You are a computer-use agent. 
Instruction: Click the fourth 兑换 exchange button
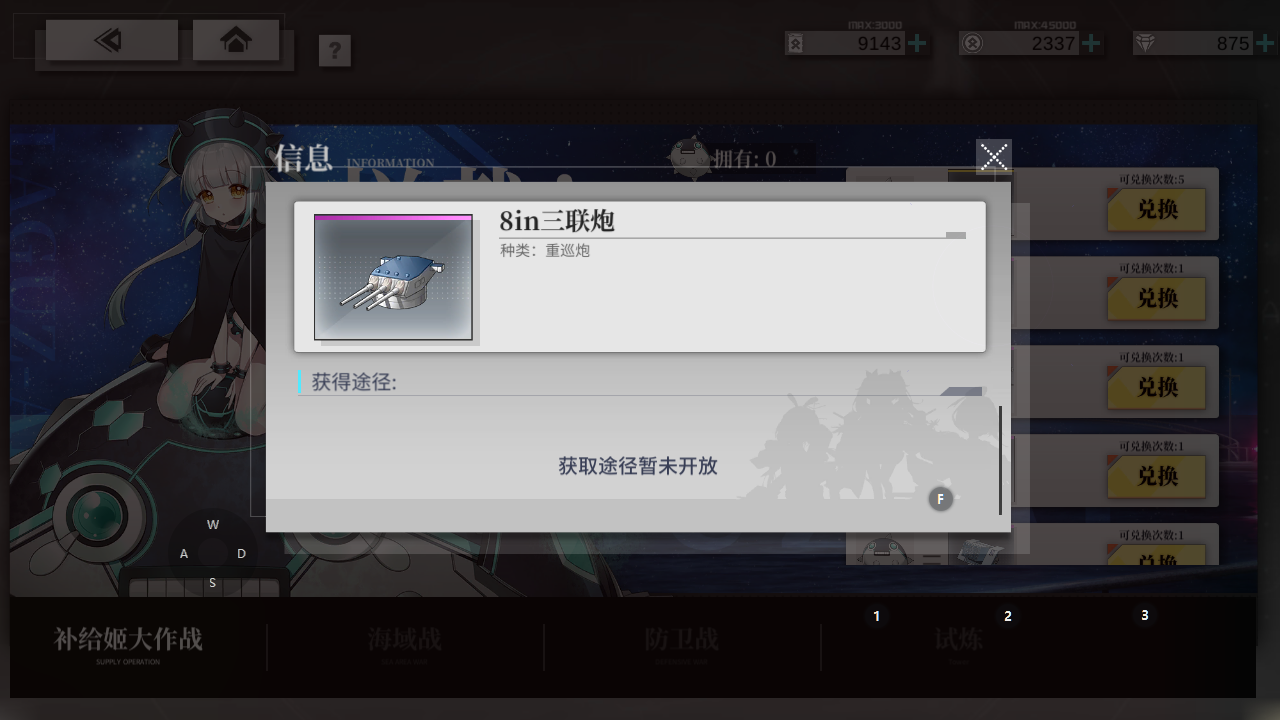[1156, 476]
